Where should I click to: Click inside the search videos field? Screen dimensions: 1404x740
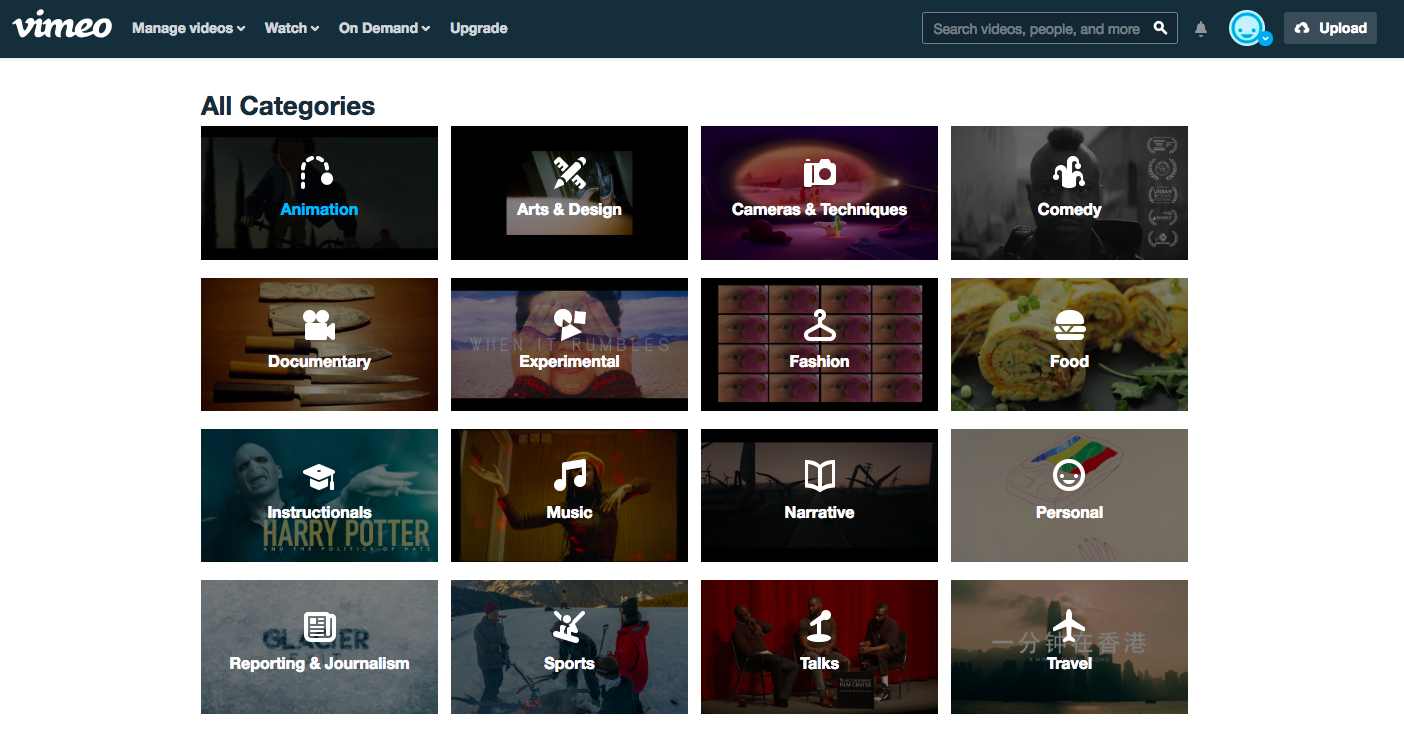click(1030, 28)
